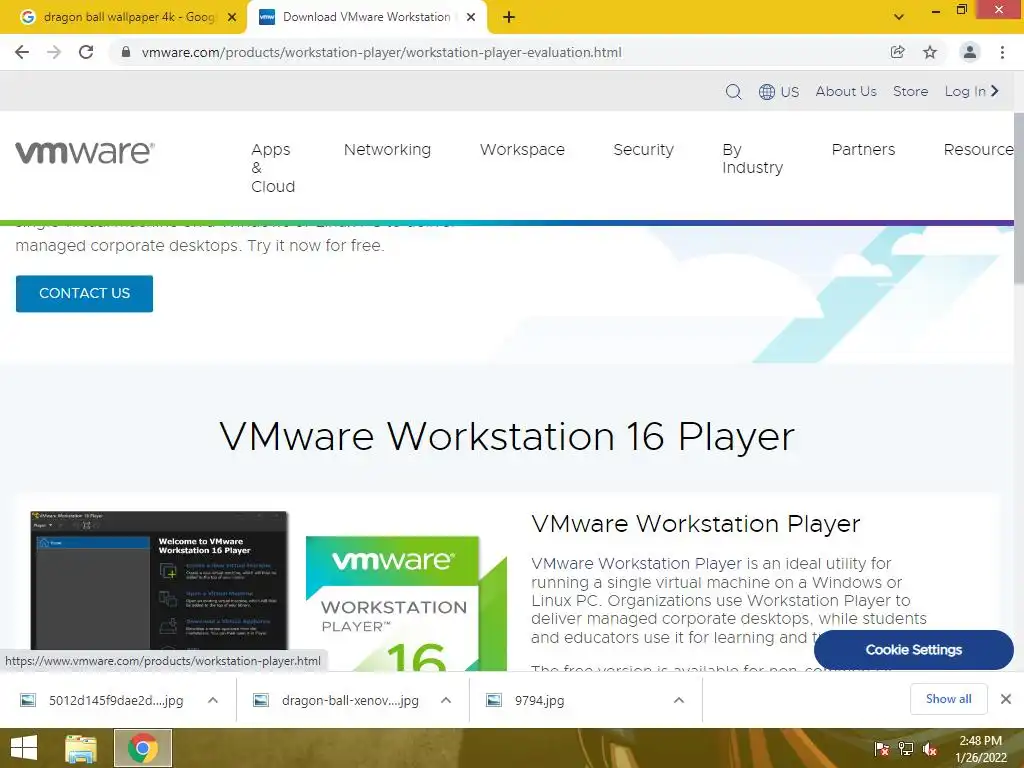Open the Partners menu
This screenshot has height=768, width=1024.
863,150
